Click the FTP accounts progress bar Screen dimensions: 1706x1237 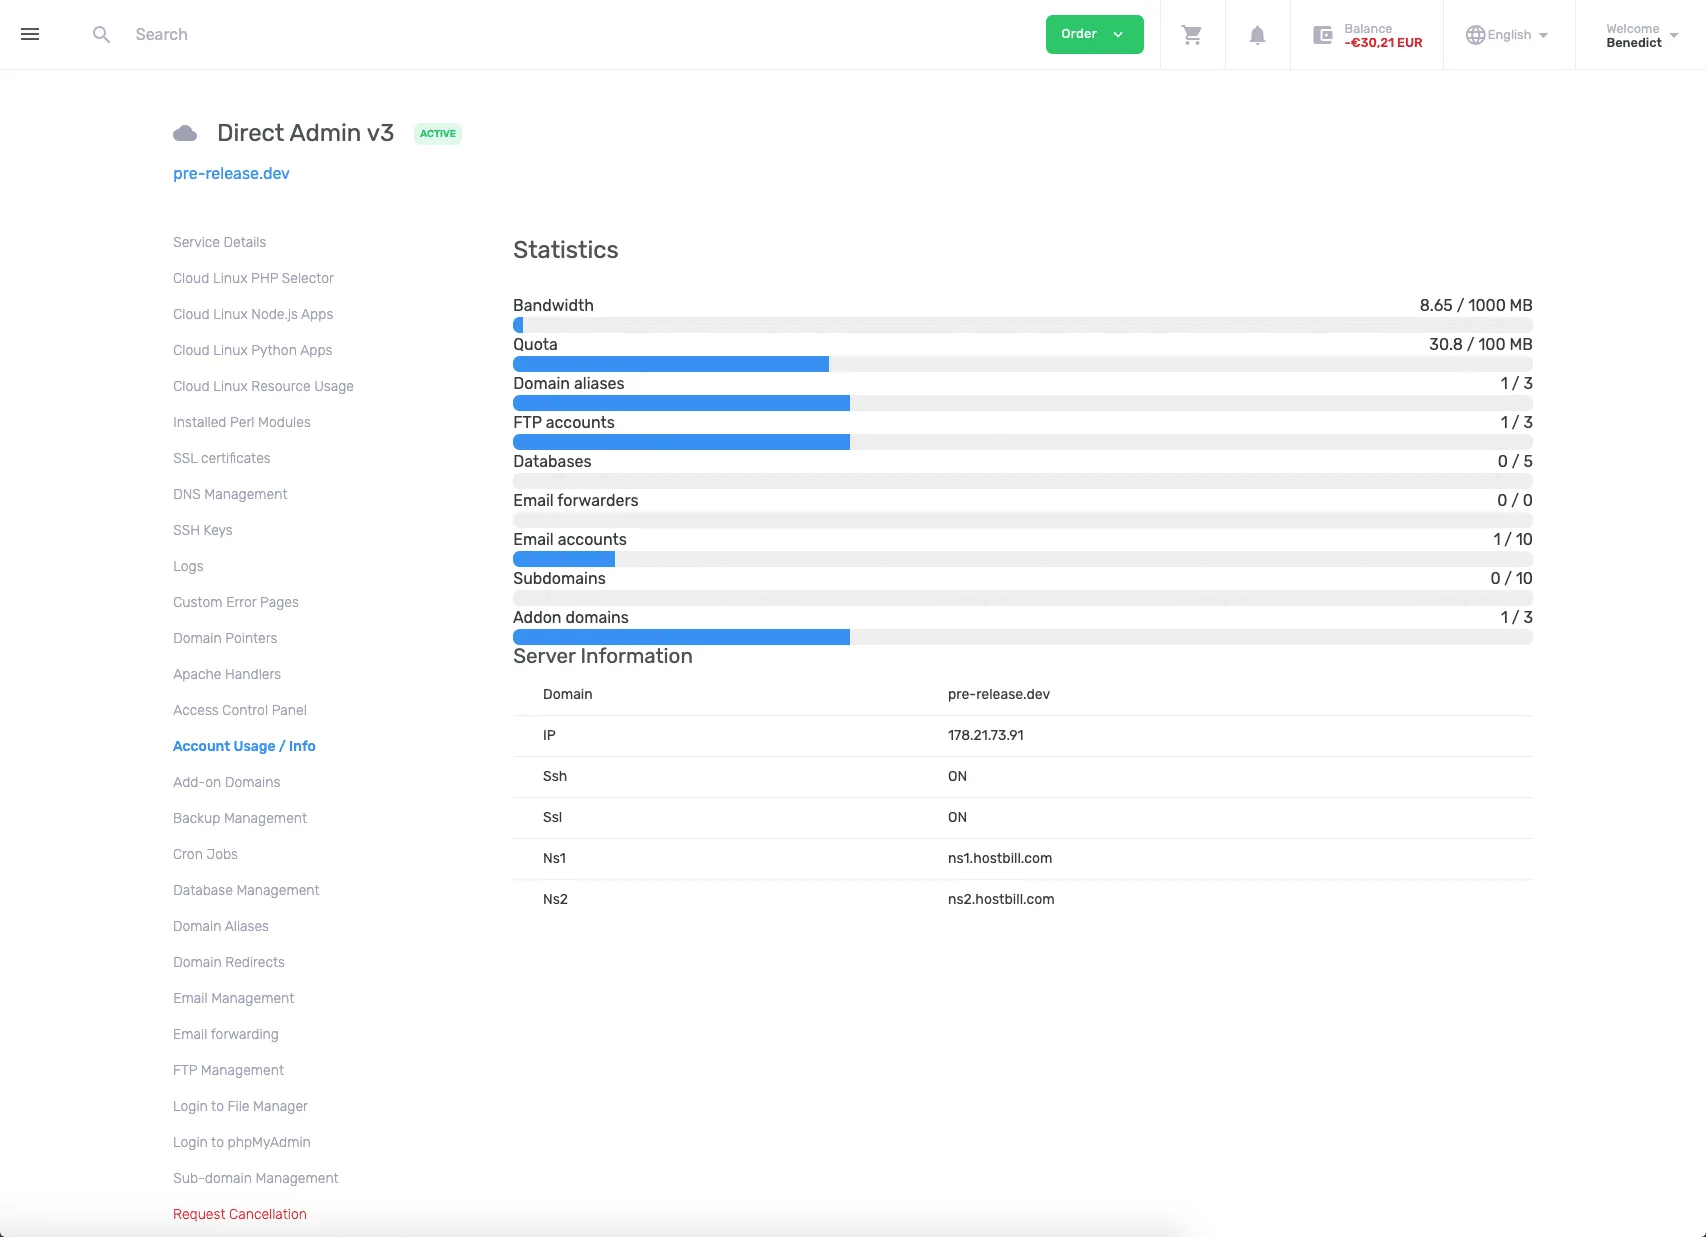[1022, 442]
